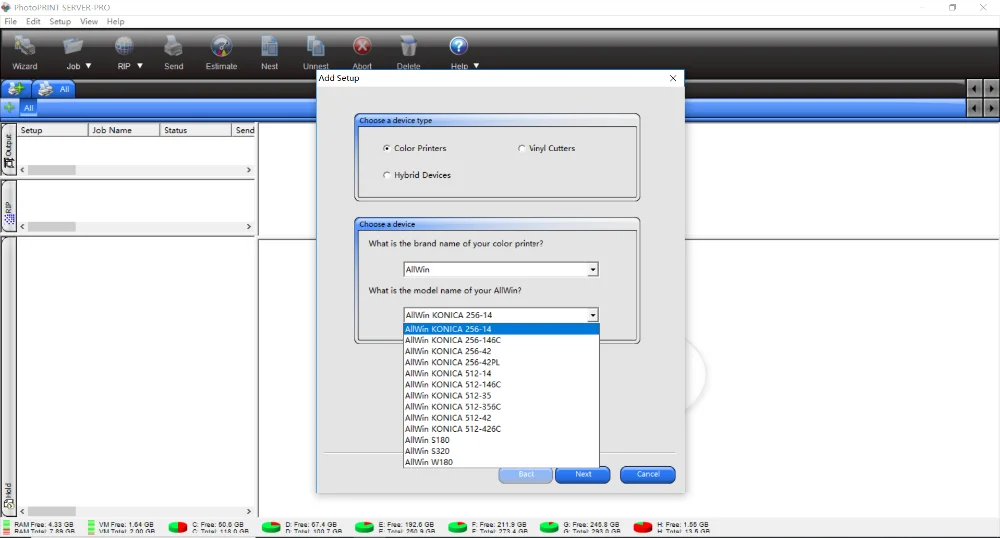Open the Help question mark icon
This screenshot has width=1000, height=538.
pyautogui.click(x=459, y=46)
